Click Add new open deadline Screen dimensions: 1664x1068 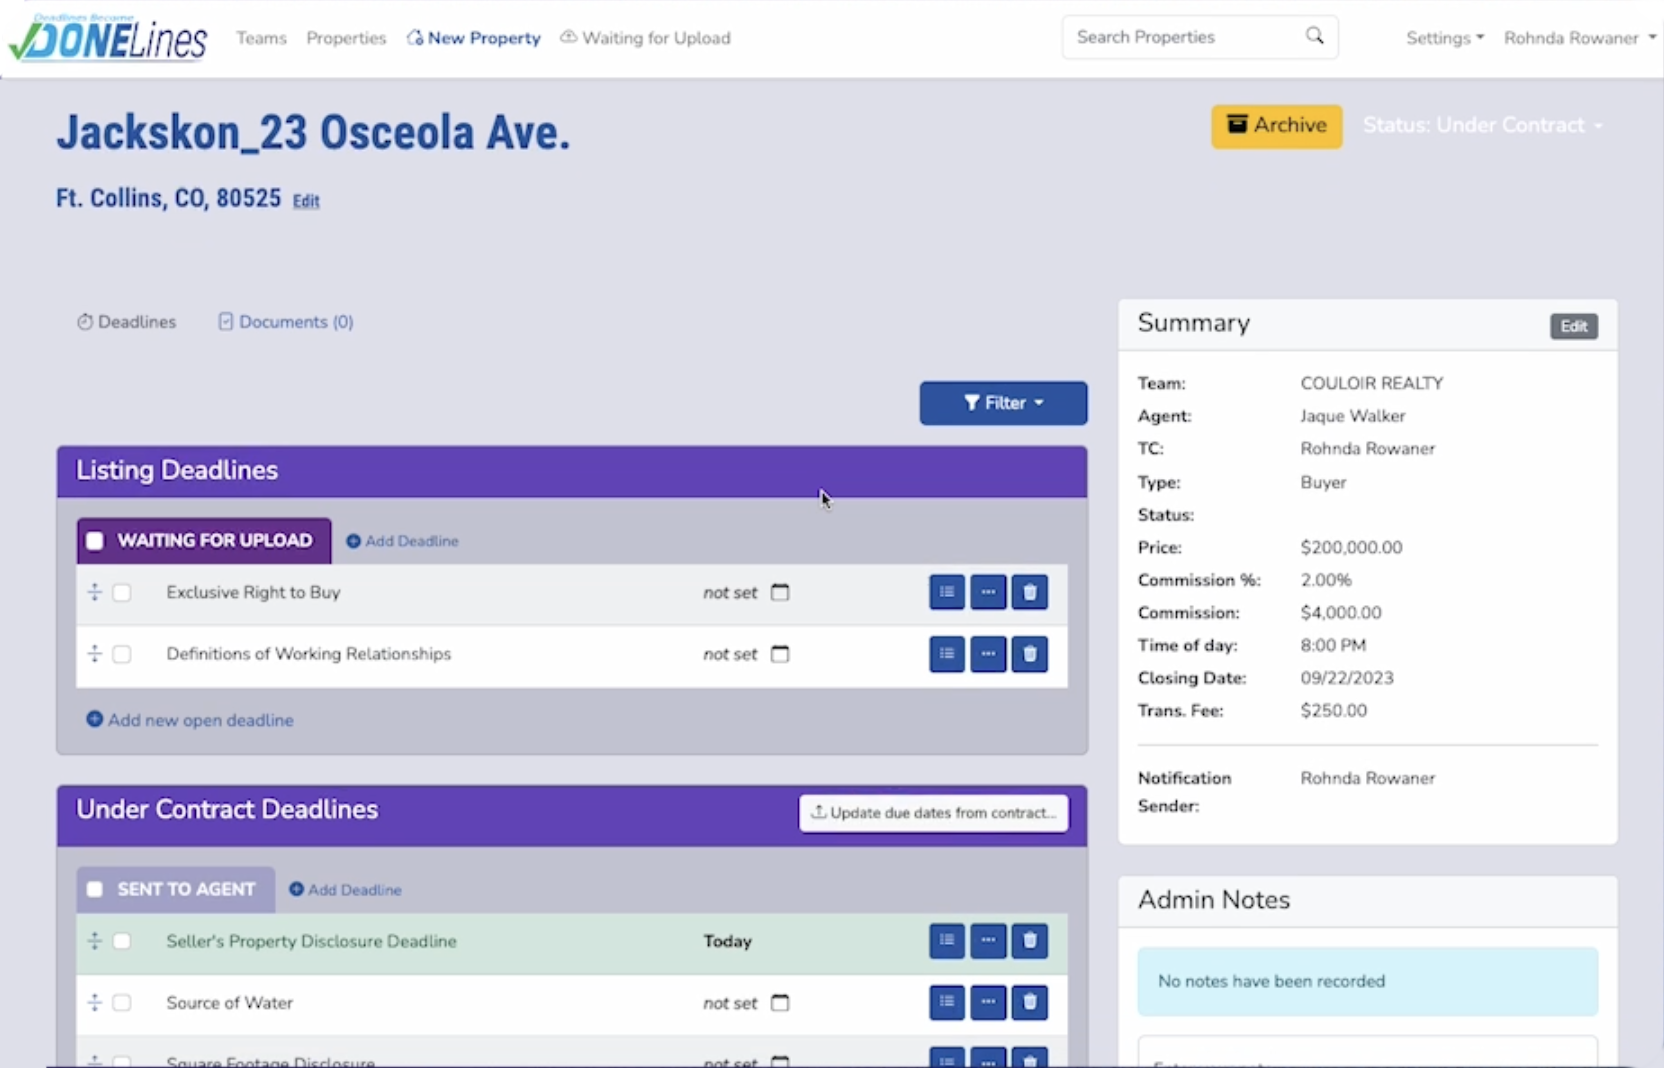[x=189, y=719]
